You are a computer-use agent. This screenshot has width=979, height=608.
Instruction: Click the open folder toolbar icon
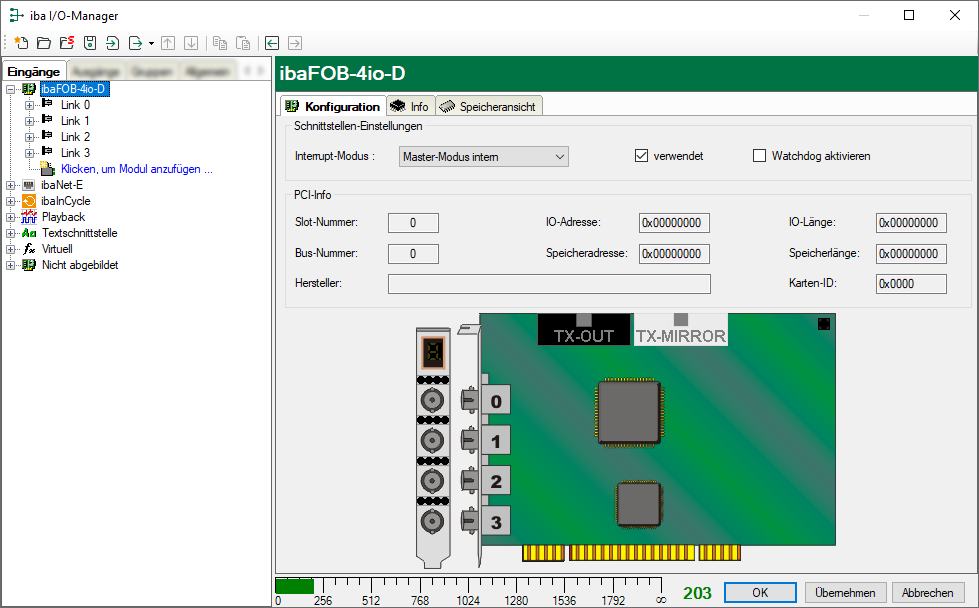tap(44, 43)
